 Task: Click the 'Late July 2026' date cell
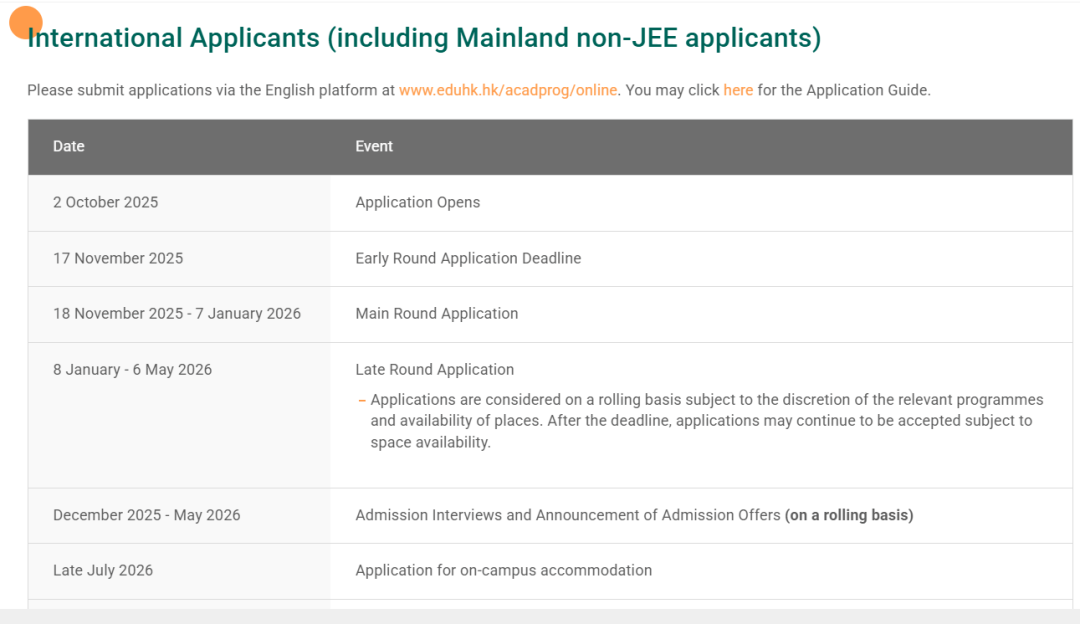103,570
